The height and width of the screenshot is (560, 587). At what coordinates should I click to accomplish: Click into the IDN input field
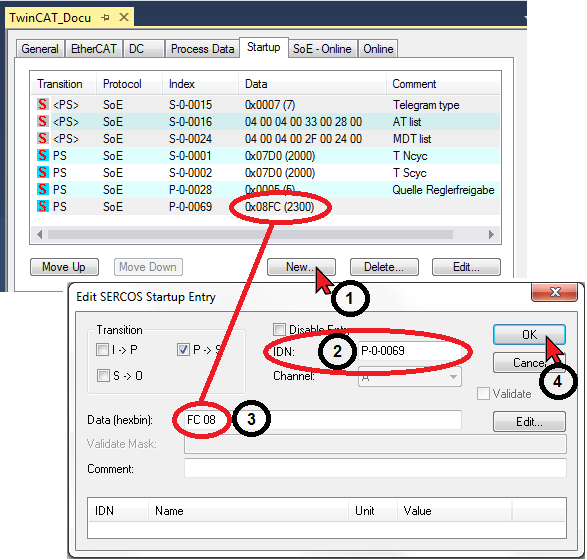pos(410,351)
